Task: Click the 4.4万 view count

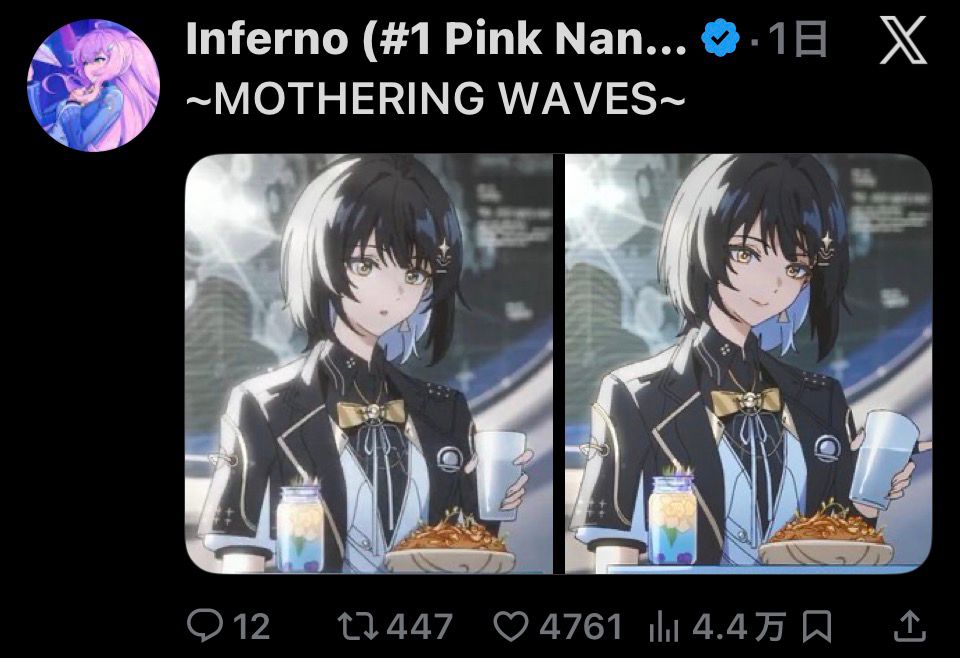Action: (738, 627)
